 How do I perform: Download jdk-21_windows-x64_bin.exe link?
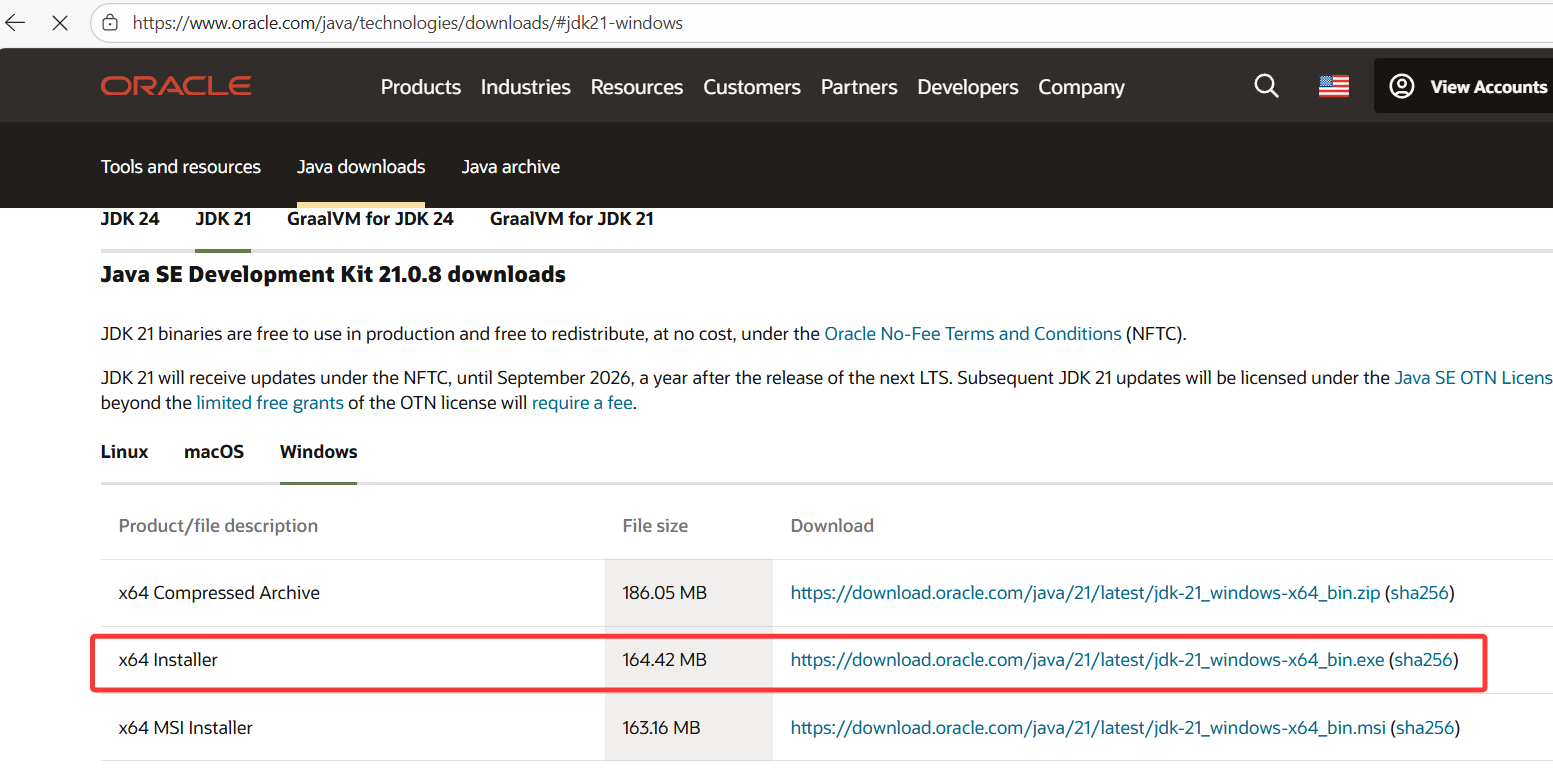pos(1087,660)
